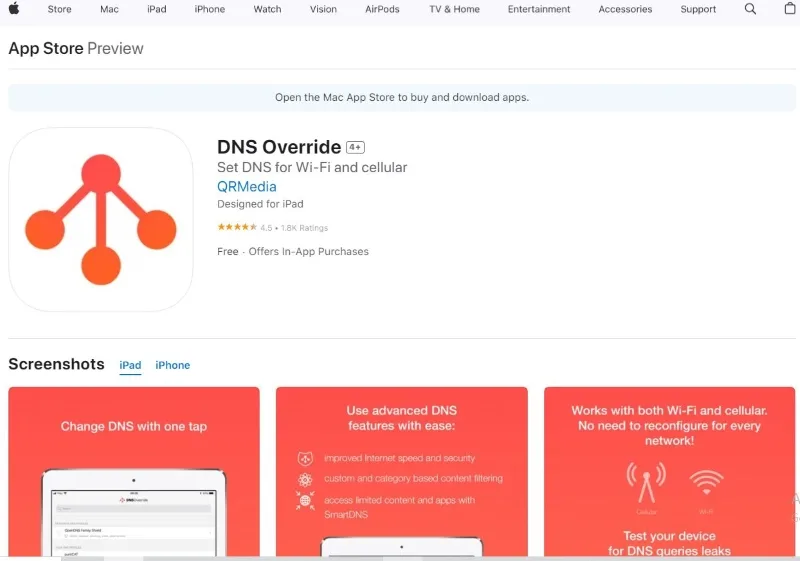Open the search magnifier icon
The image size is (800, 561).
(x=750, y=9)
